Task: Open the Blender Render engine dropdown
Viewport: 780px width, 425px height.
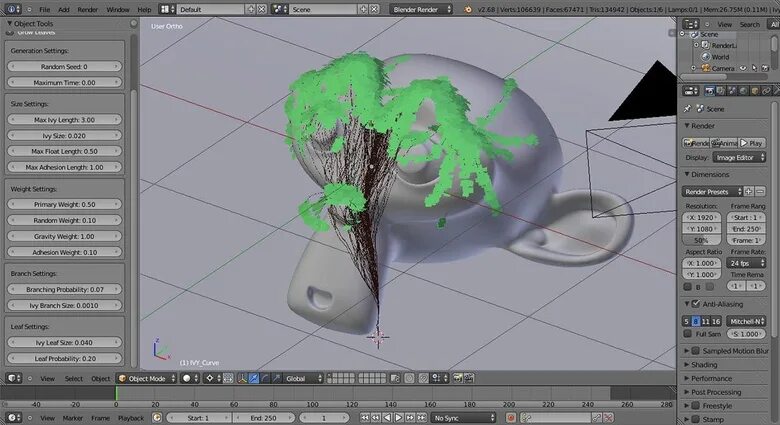Action: click(421, 9)
